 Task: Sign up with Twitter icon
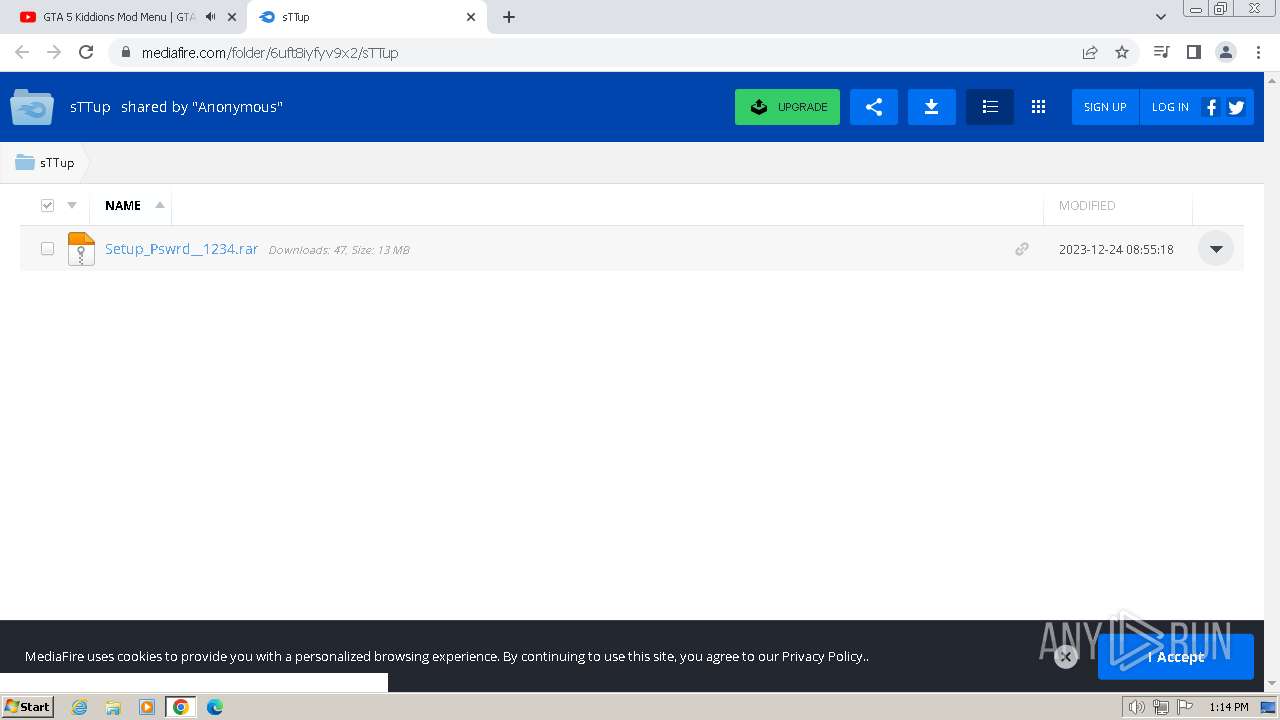pyautogui.click(x=1236, y=107)
